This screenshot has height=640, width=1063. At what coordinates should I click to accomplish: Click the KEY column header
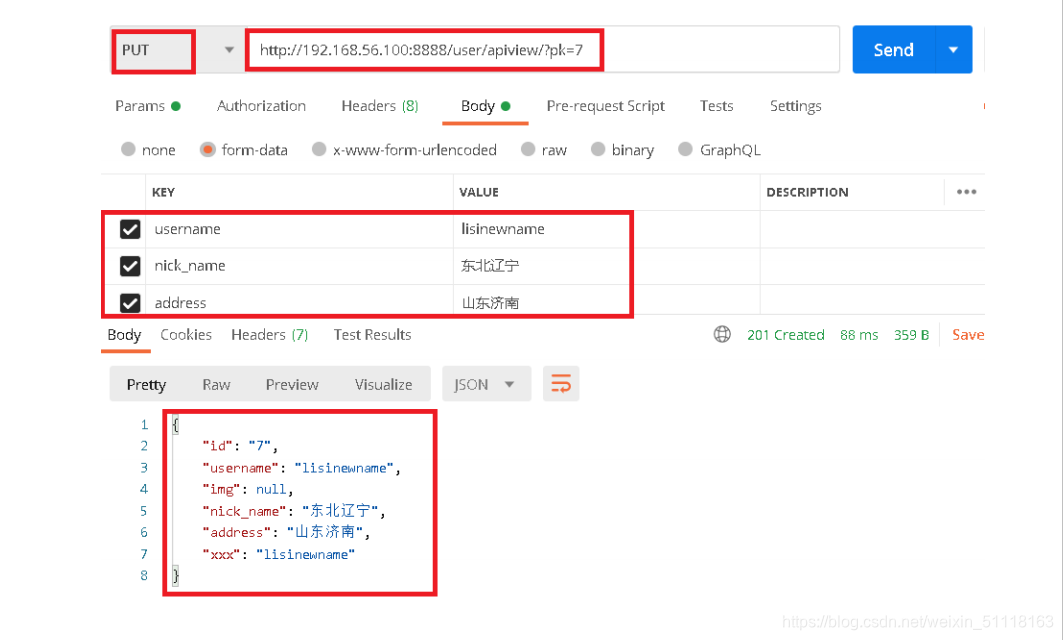(163, 193)
